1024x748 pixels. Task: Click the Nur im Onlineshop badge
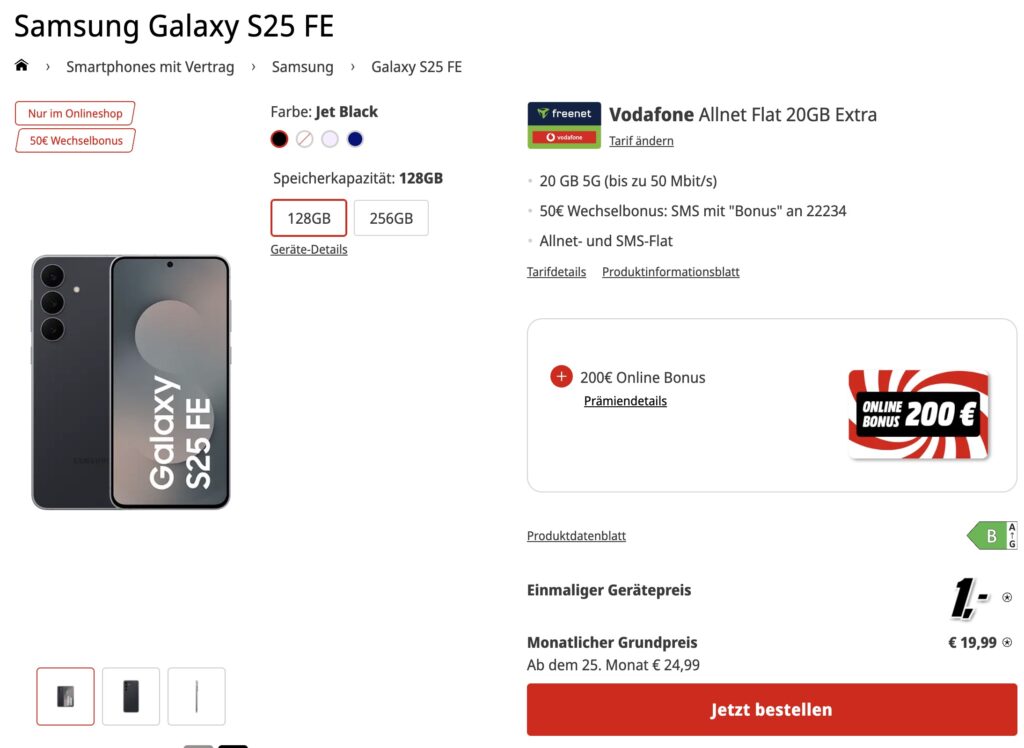coord(75,113)
